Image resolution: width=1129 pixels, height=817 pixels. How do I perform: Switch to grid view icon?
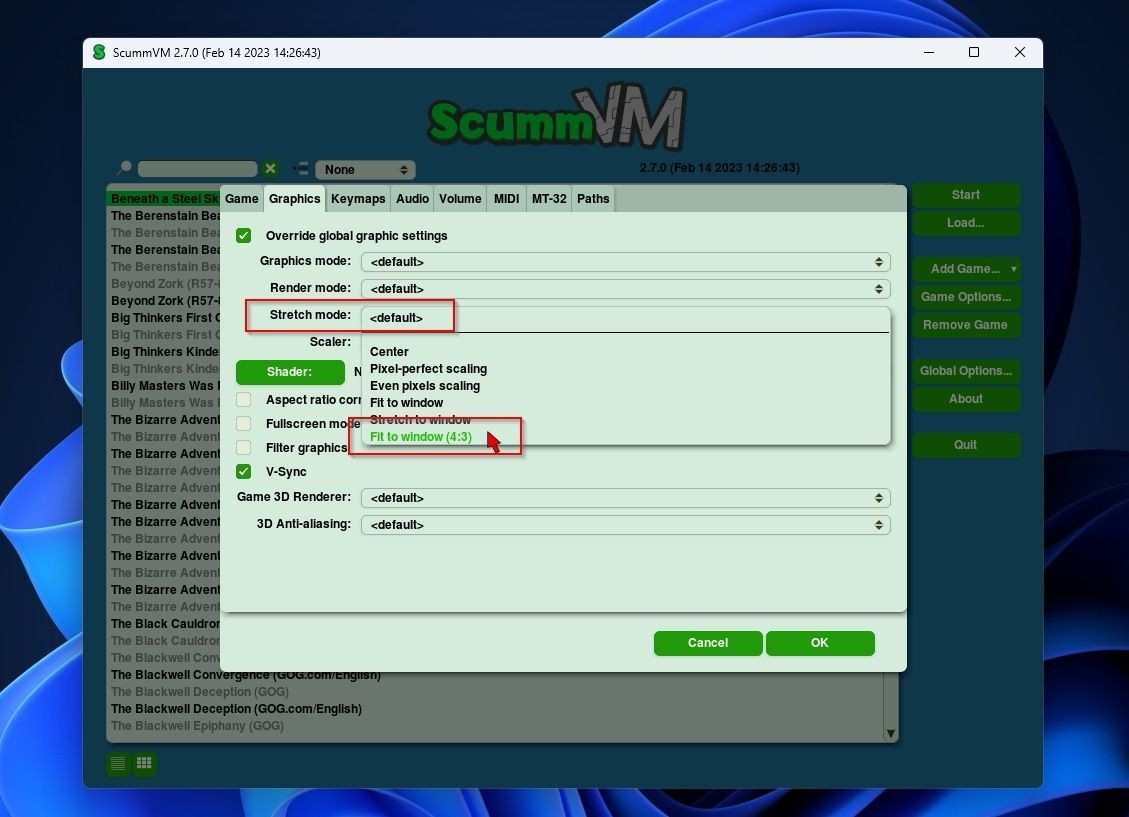tap(144, 763)
